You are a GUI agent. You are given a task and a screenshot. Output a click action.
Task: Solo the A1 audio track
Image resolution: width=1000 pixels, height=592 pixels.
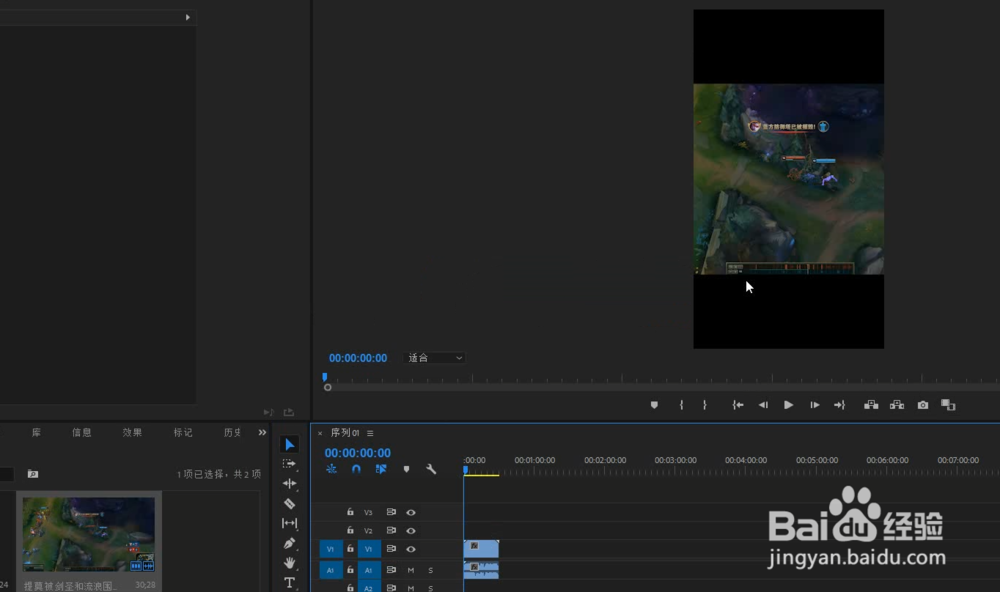(430, 570)
